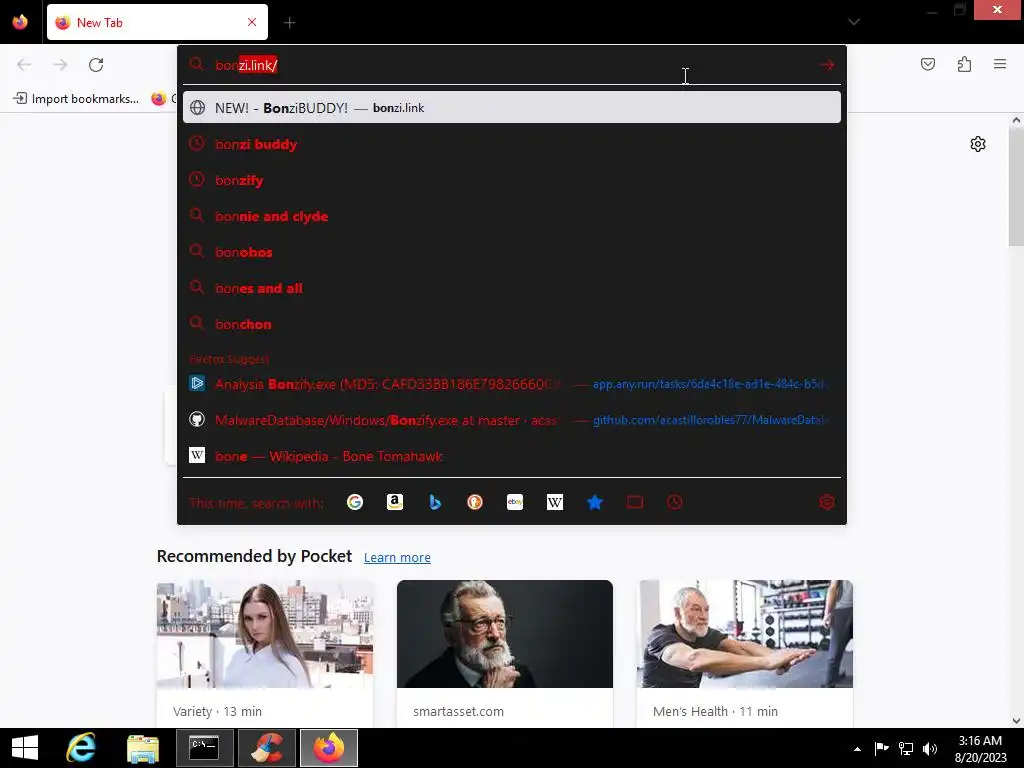The width and height of the screenshot is (1024, 768).
Task: Search this time with DuckDuckGo
Action: pos(475,502)
